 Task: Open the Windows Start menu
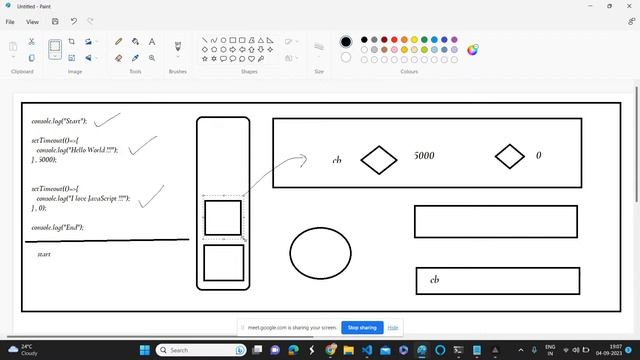click(144, 350)
